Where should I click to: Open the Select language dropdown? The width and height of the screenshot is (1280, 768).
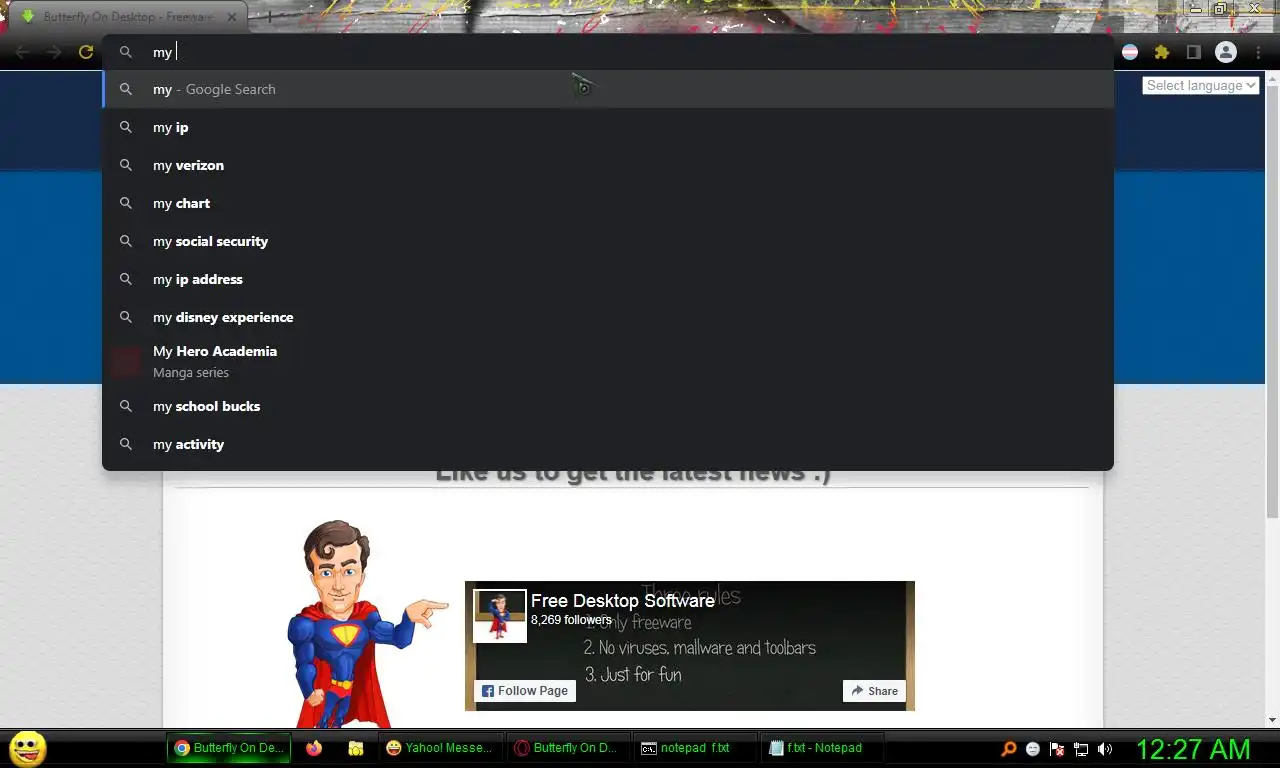tap(1201, 86)
